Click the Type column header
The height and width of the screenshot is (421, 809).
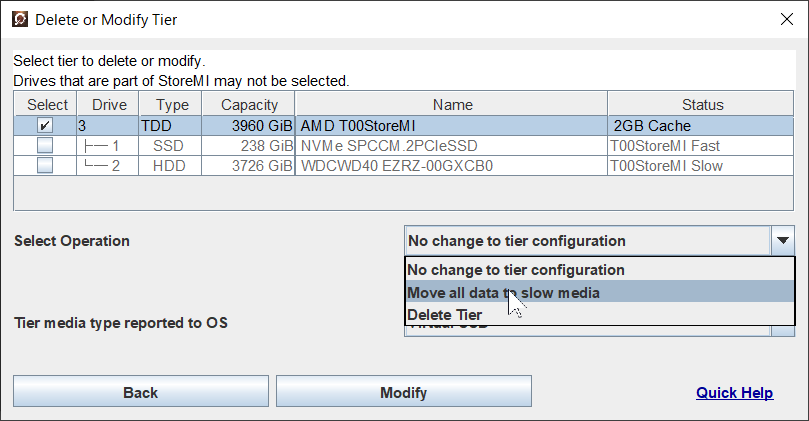coord(171,104)
